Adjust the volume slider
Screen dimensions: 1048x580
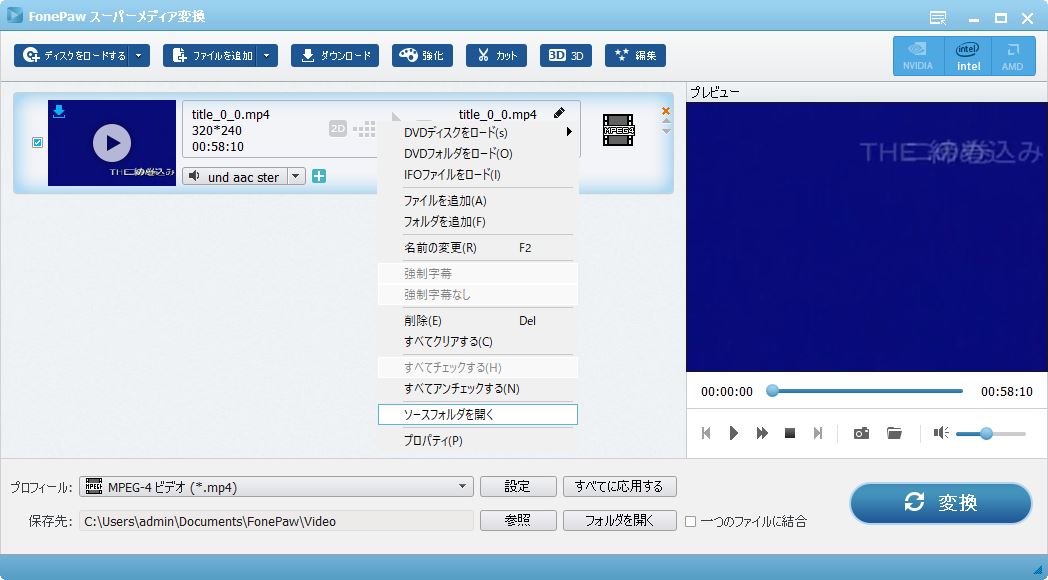(x=986, y=433)
